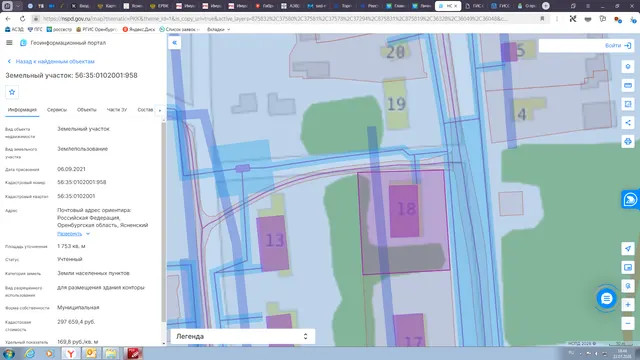The image size is (640, 360).
Task: Click the browser address bar URL
Action: point(275,19)
